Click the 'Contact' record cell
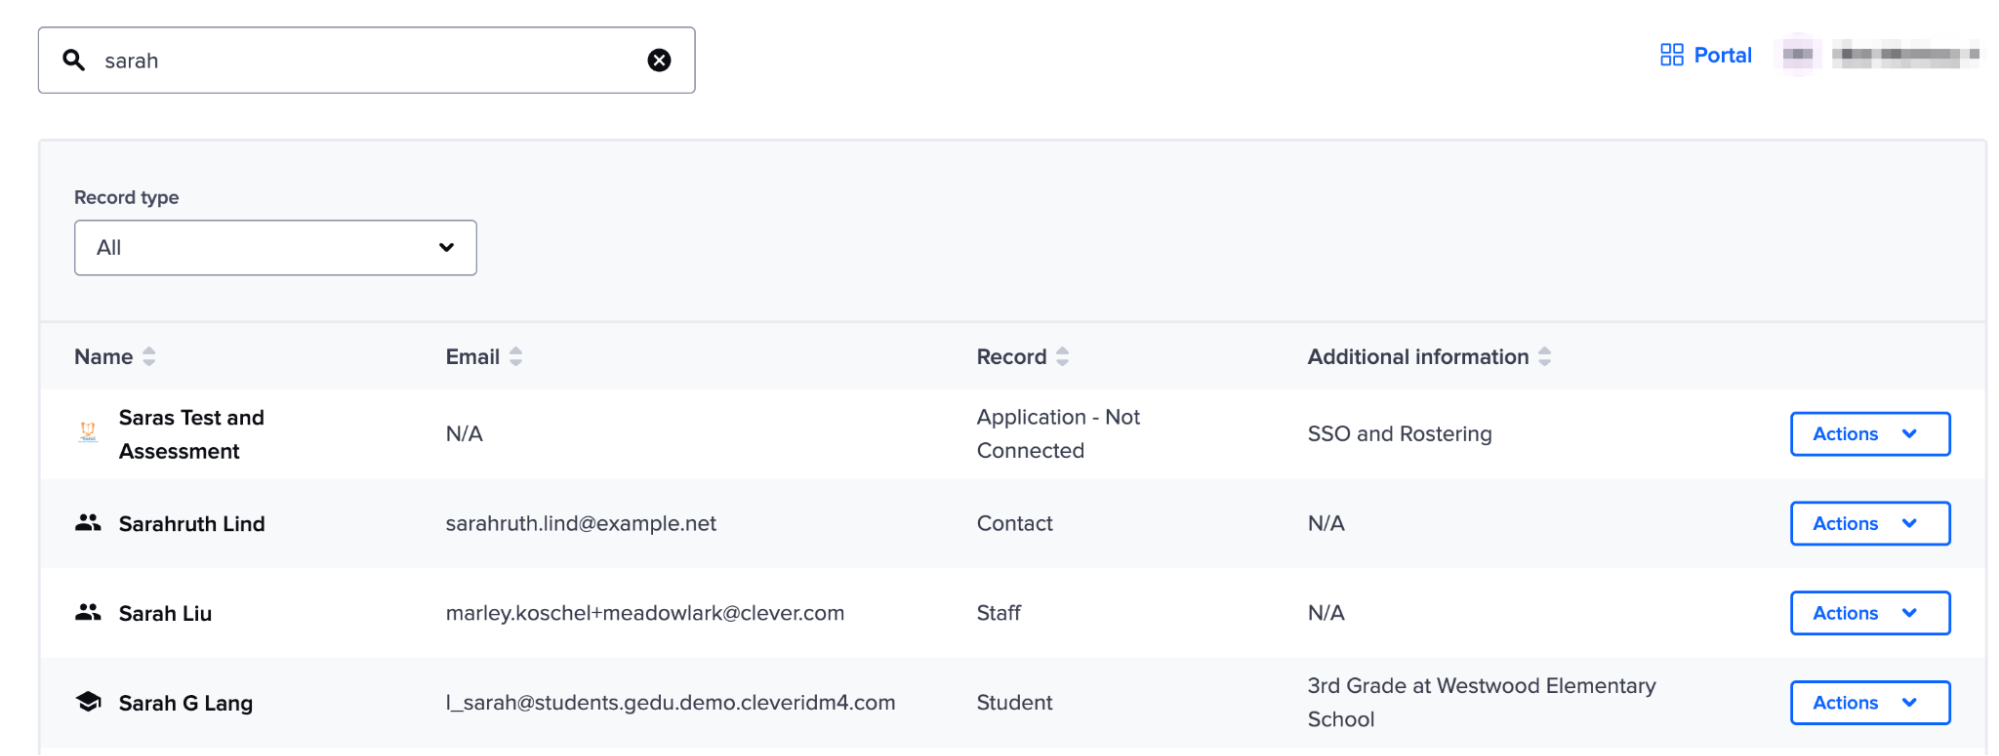Image resolution: width=1999 pixels, height=756 pixels. (x=1014, y=523)
